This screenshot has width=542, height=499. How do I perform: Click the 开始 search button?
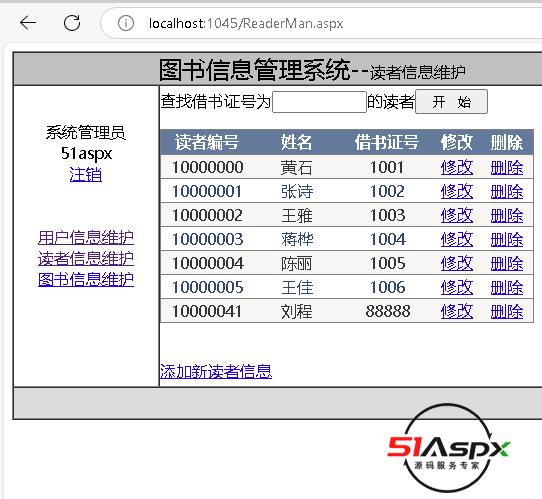point(451,102)
